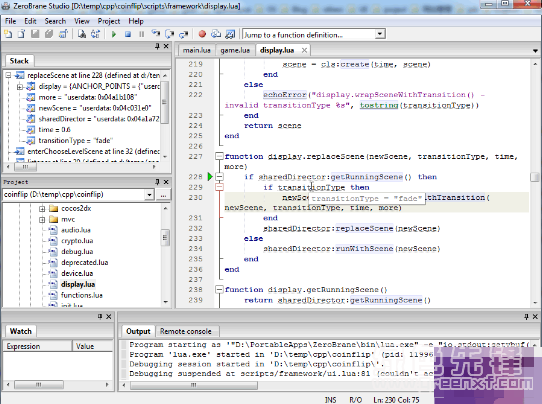The image size is (542, 404).
Task: Open device.lua in project tree
Action: (x=77, y=273)
